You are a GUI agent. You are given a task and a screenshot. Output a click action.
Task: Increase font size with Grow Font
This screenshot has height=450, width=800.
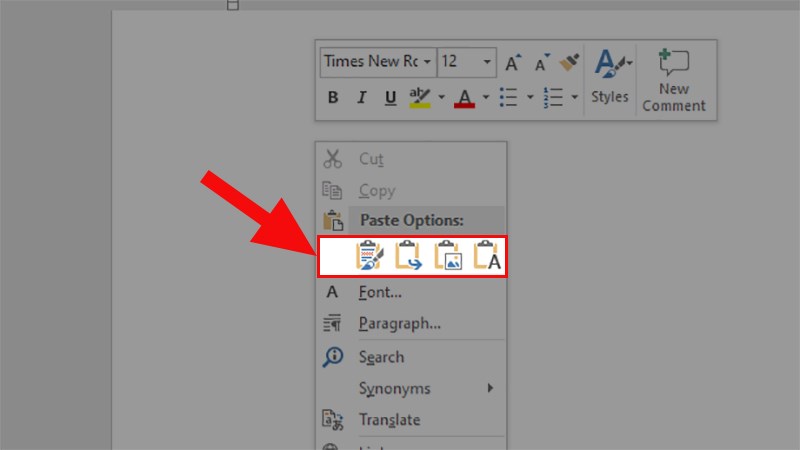tap(513, 62)
